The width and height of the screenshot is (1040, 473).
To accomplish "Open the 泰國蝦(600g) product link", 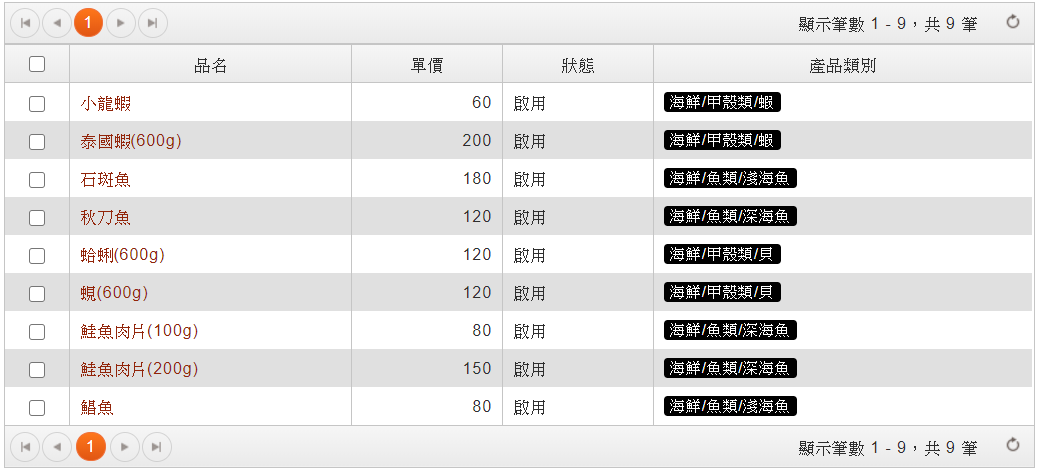I will click(x=131, y=141).
